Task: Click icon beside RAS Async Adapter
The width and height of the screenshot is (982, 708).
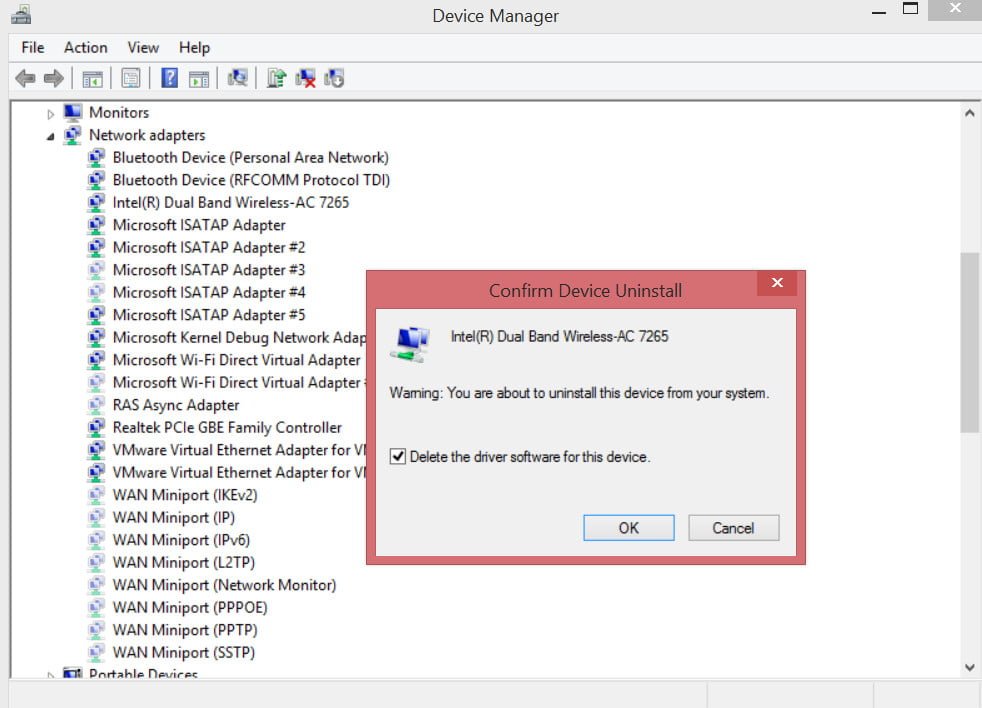Action: [x=96, y=405]
